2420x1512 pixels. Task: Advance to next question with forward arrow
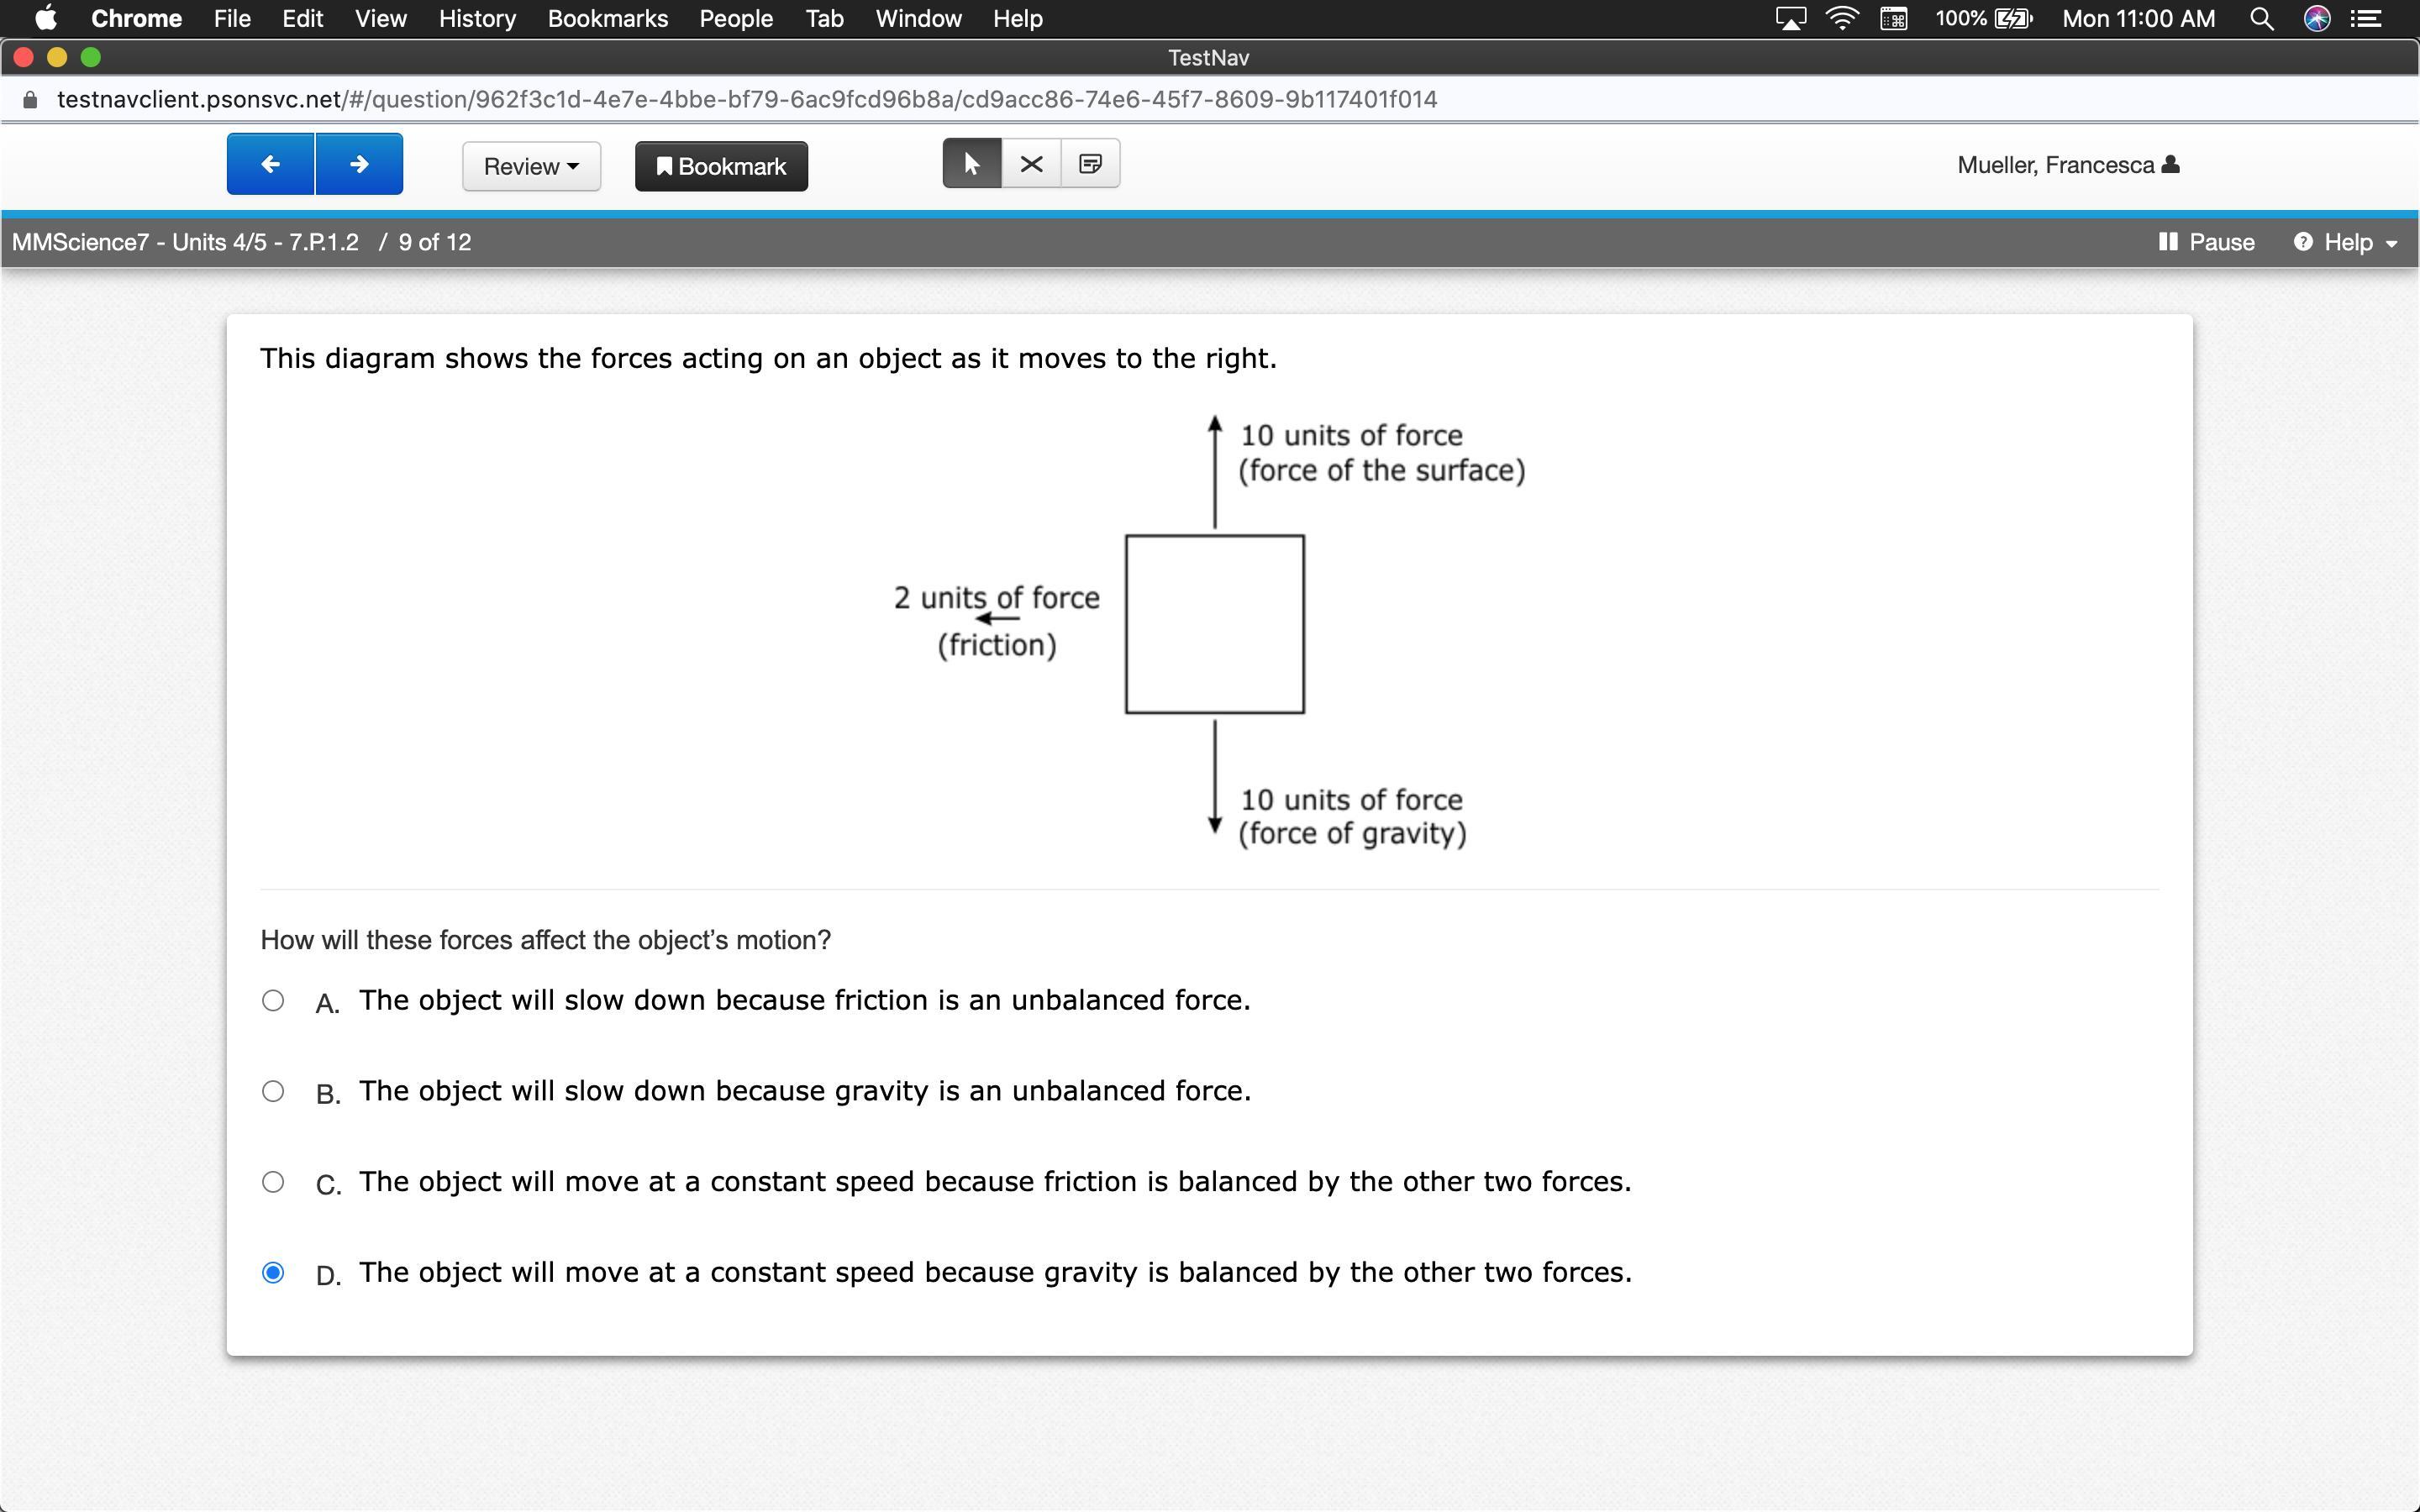tap(359, 164)
